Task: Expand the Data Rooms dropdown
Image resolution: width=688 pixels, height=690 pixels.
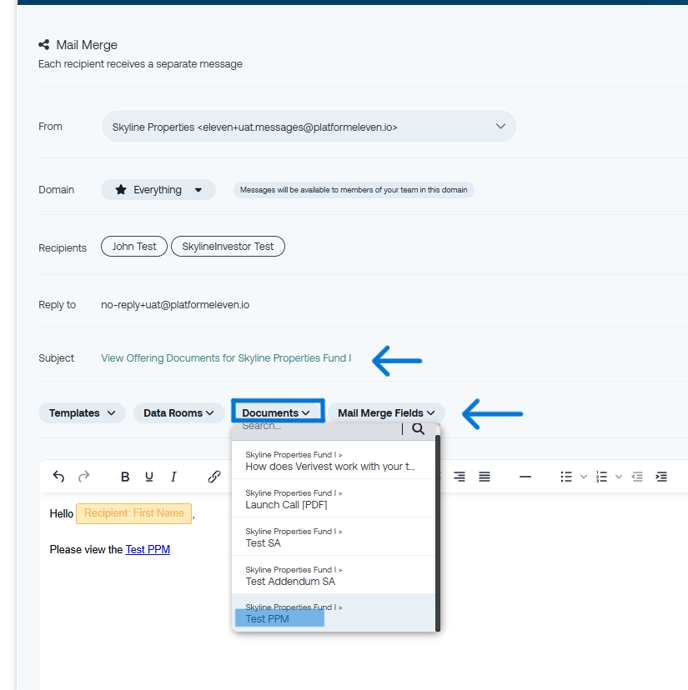Action: [x=179, y=413]
